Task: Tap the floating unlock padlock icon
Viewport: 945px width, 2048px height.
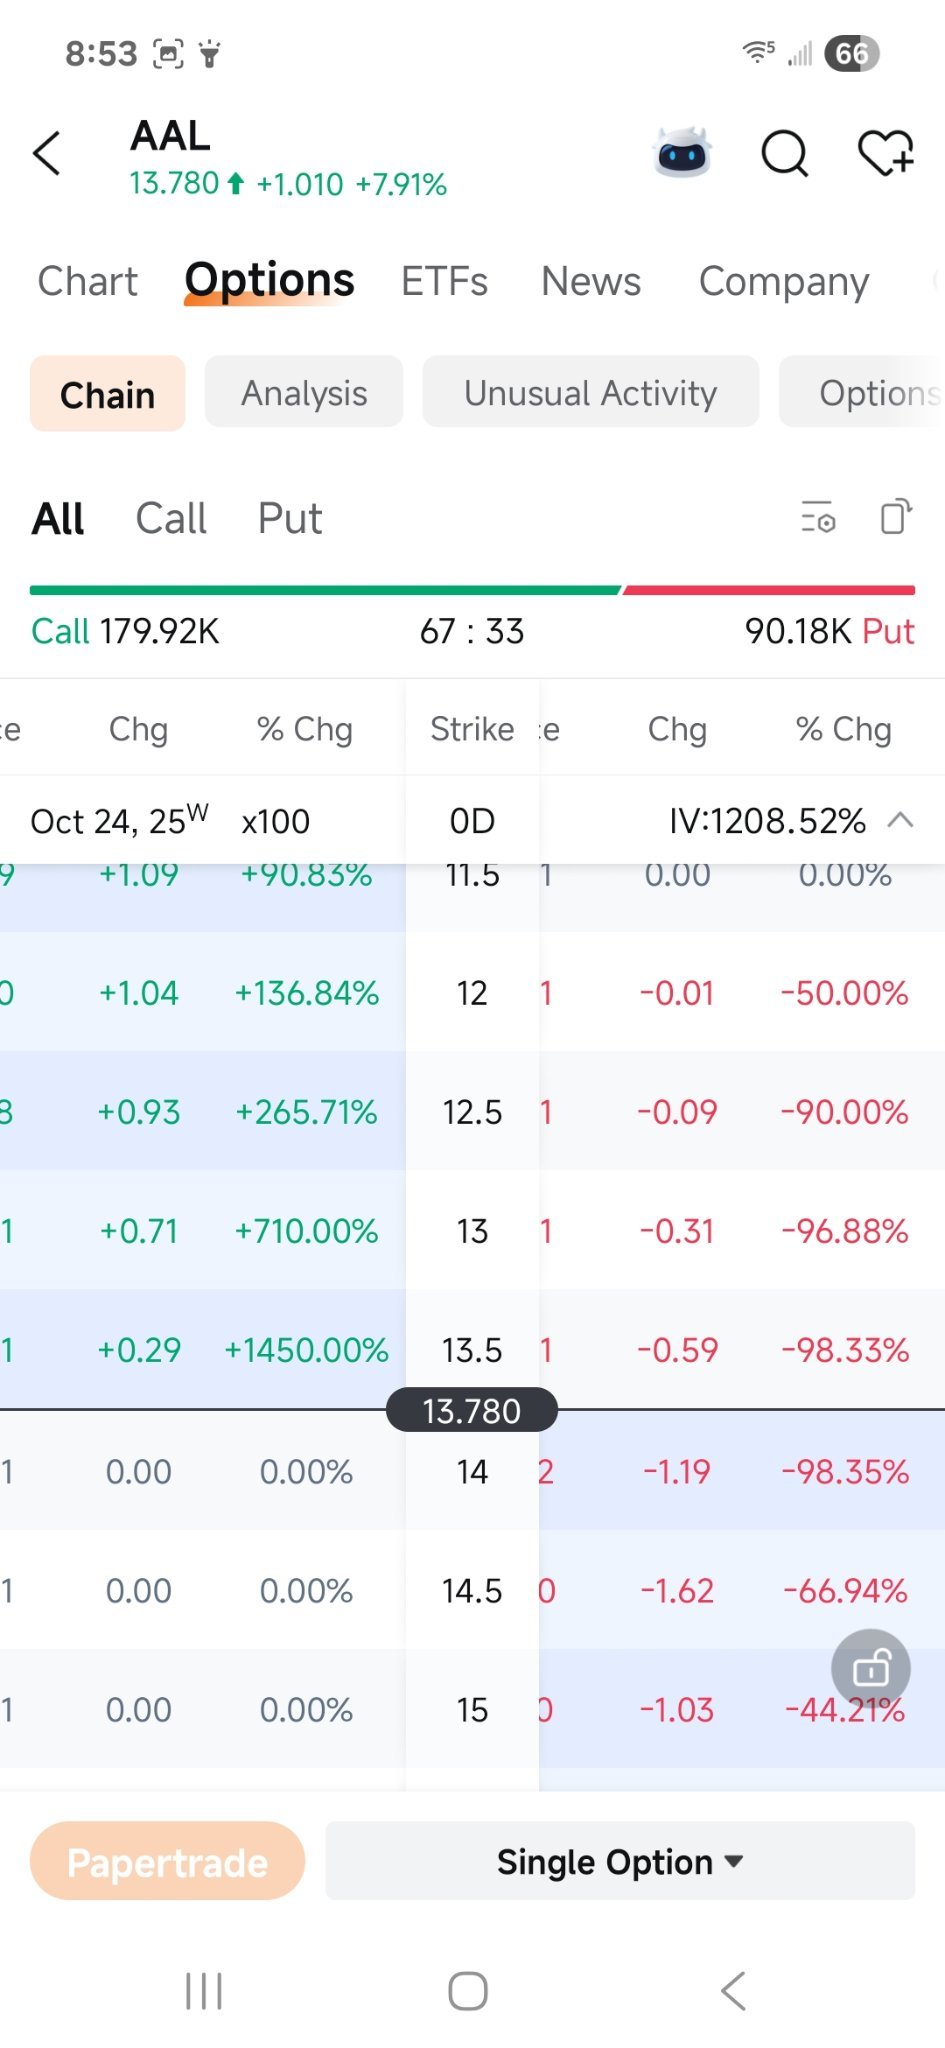Action: coord(871,1667)
